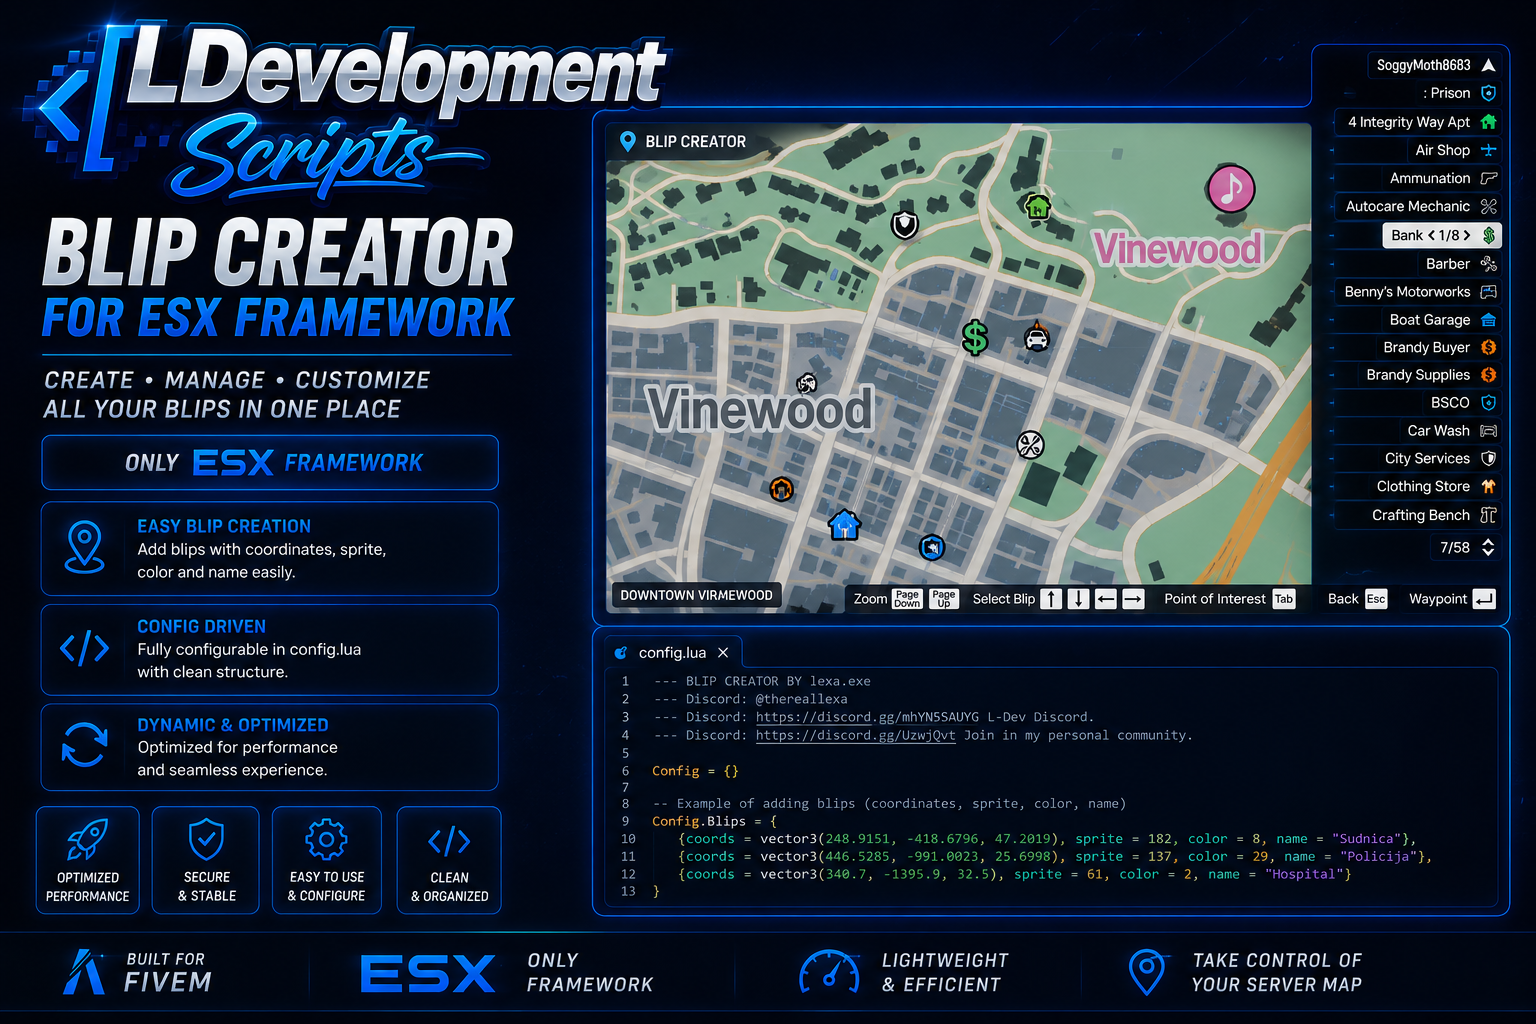Select the Bank row in blip list

pyautogui.click(x=1442, y=235)
